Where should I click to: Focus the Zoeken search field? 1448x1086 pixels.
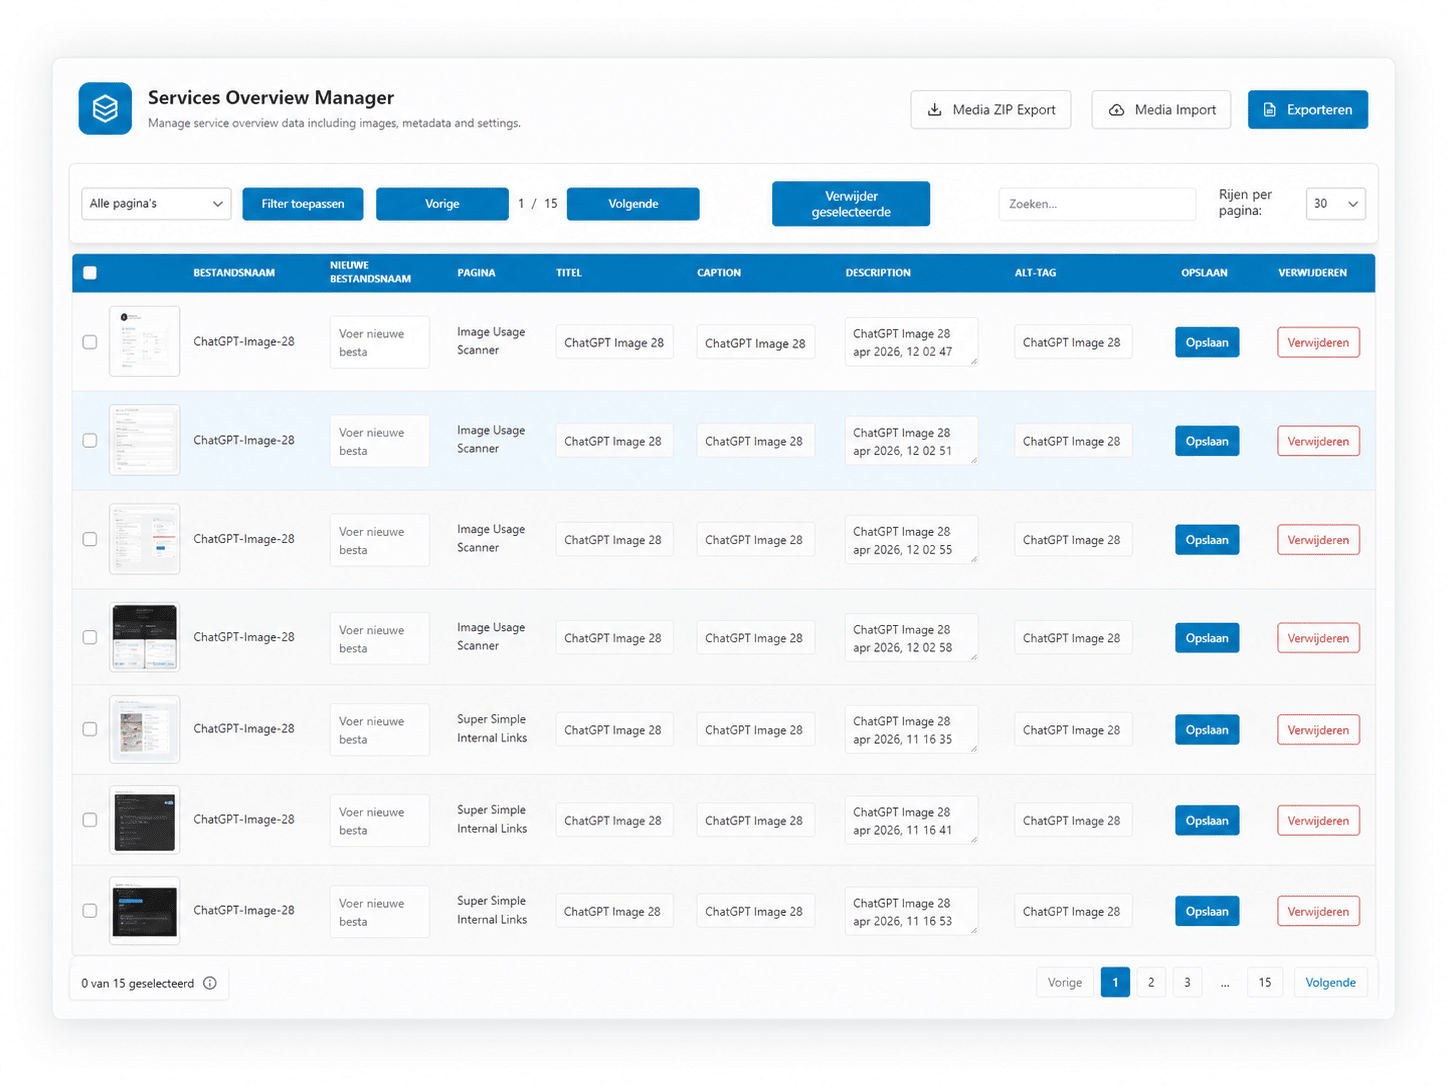pyautogui.click(x=1096, y=204)
